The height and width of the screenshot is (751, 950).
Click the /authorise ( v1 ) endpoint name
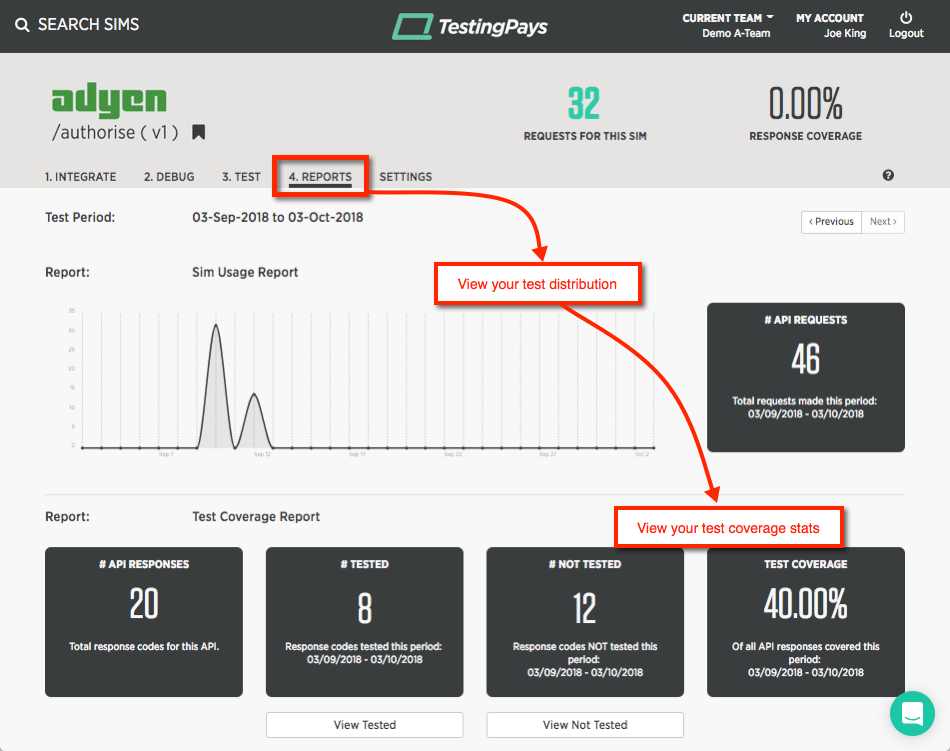click(x=115, y=133)
